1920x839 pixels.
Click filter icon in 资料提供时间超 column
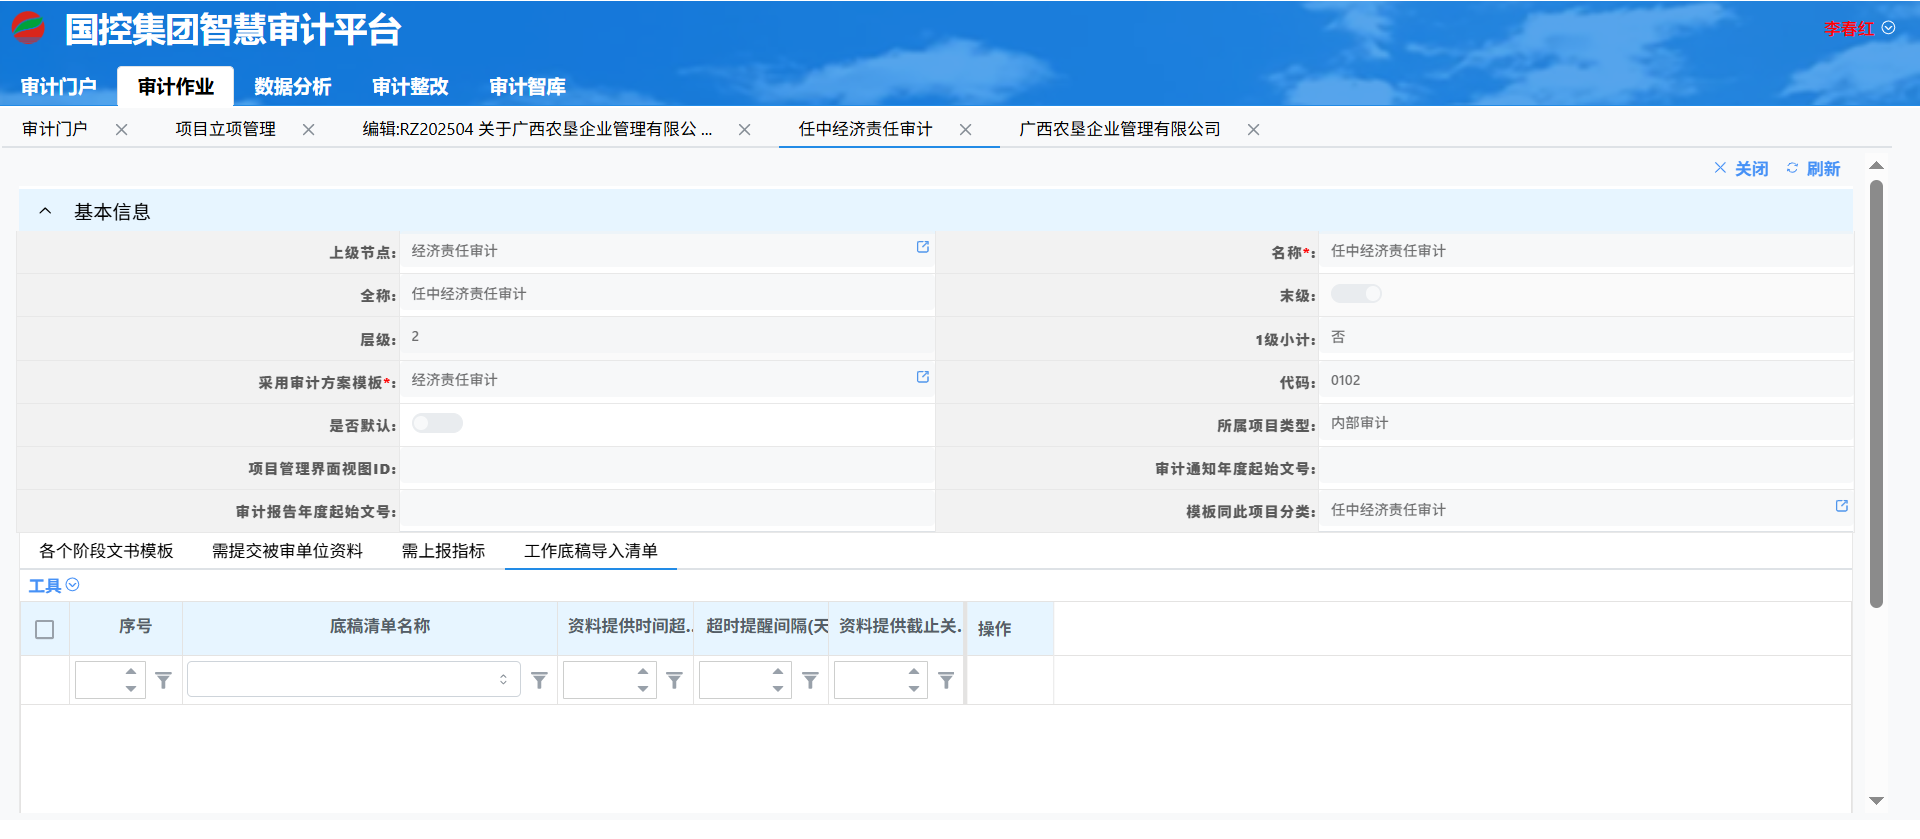pyautogui.click(x=675, y=681)
